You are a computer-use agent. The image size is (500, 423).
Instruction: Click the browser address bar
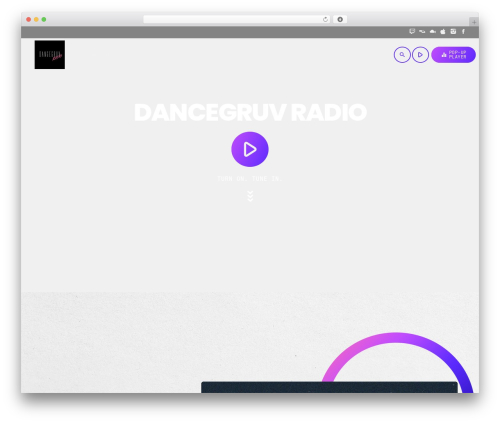coord(237,19)
